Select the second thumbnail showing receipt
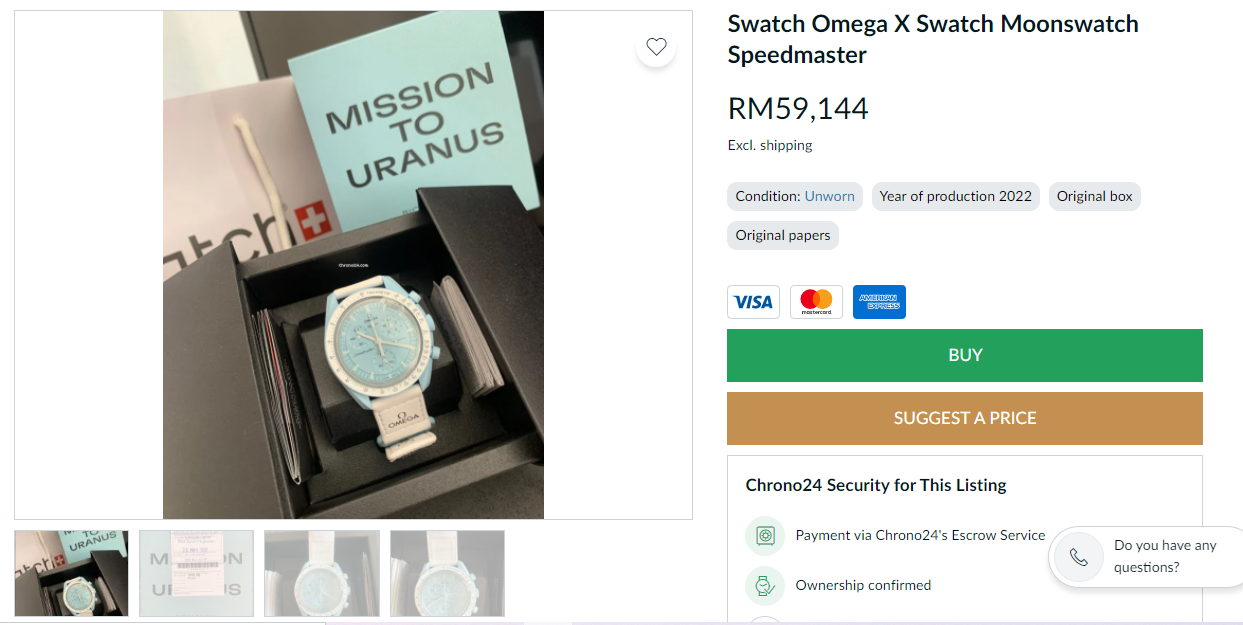This screenshot has width=1243, height=625. [196, 573]
